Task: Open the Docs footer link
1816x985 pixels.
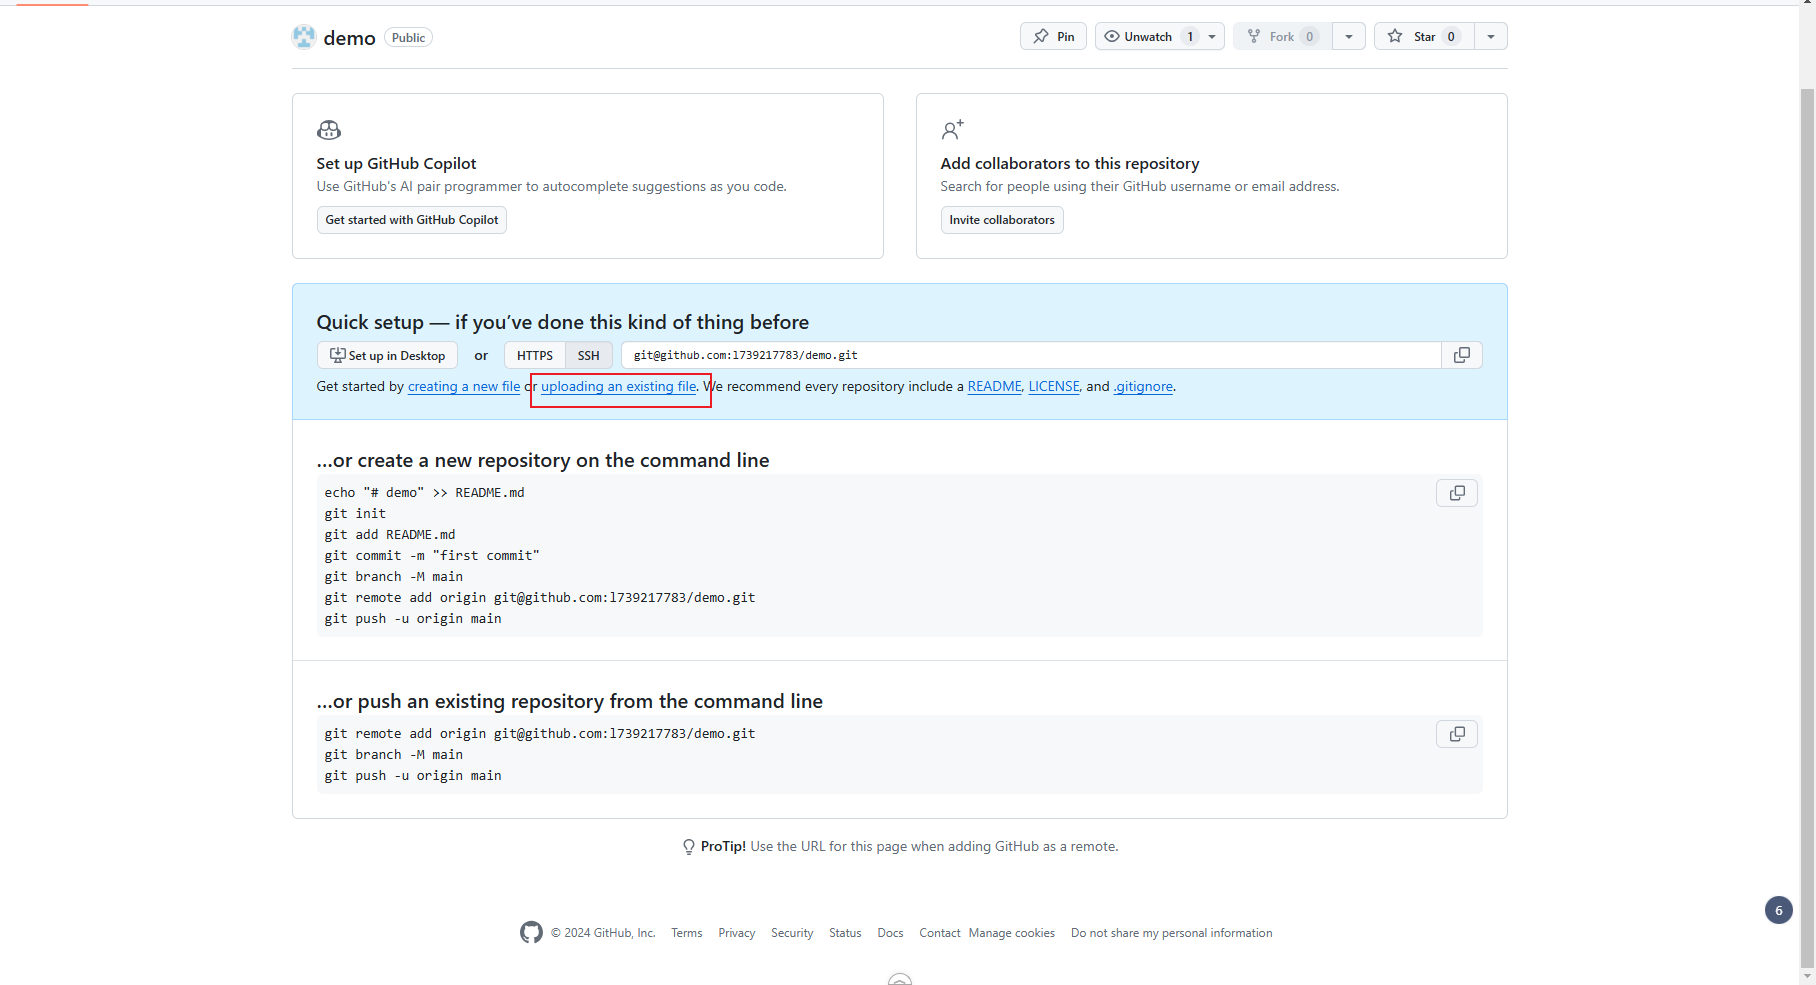Action: (x=890, y=933)
